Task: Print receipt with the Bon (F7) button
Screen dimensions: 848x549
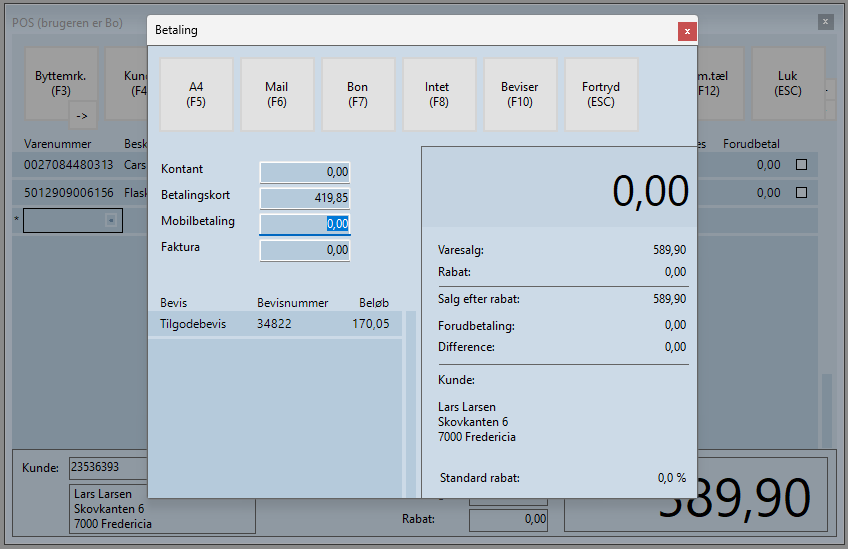Action: (357, 94)
